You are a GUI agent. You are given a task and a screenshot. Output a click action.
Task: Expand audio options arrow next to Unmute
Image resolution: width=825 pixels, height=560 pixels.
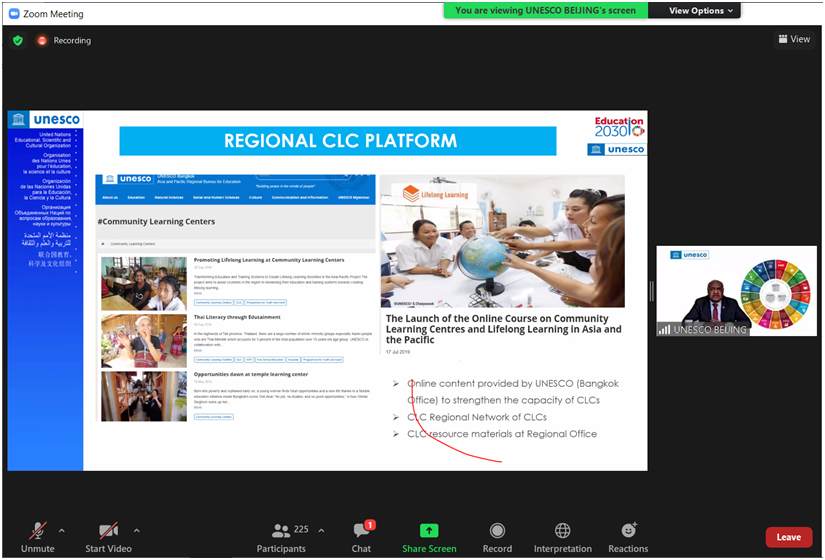coord(62,531)
